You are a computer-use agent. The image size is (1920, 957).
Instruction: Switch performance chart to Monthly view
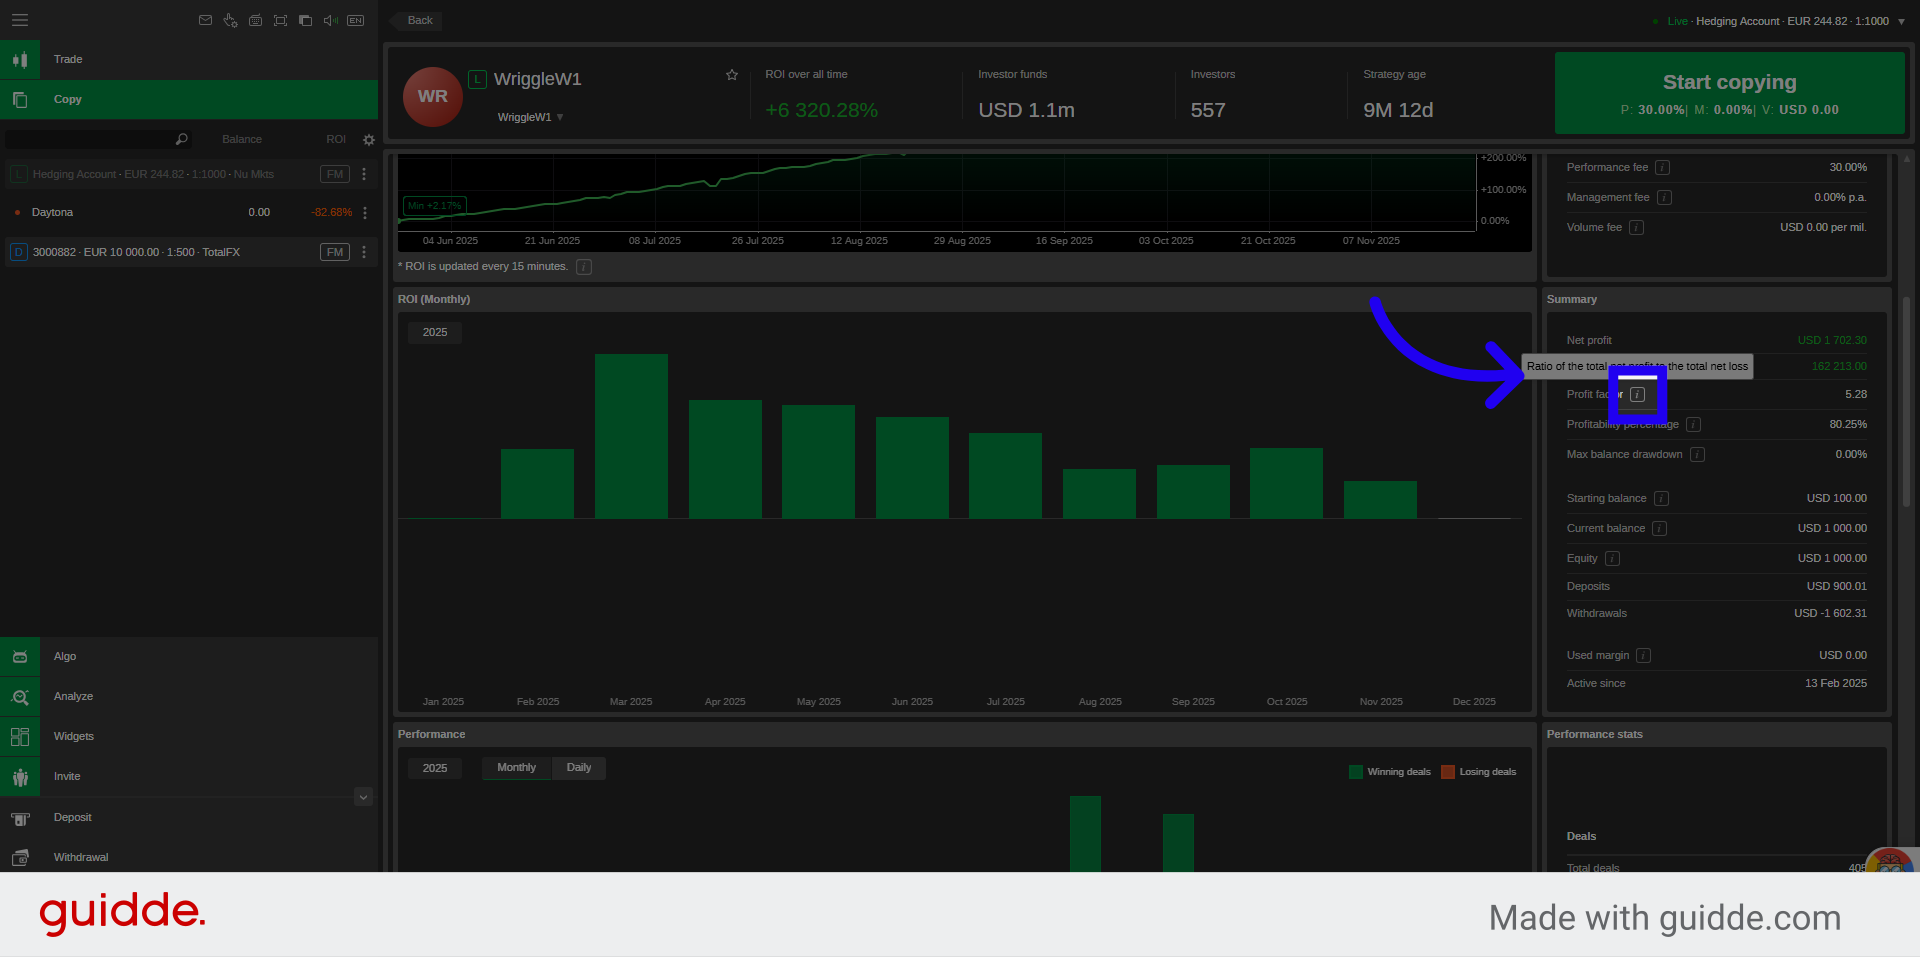click(x=516, y=768)
